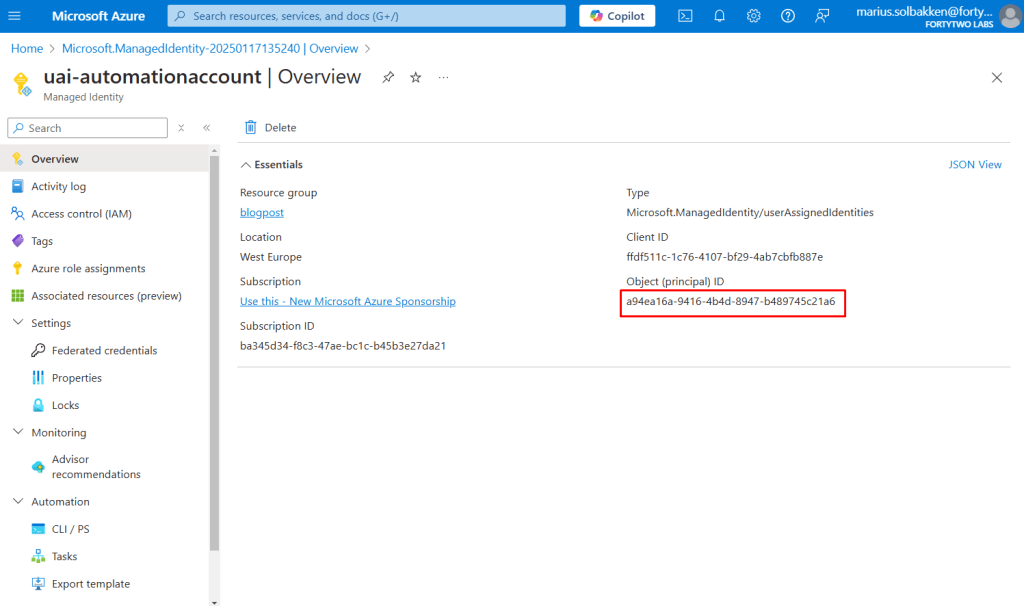Click the help question mark icon
Viewport: 1024px width, 606px height.
tap(788, 16)
